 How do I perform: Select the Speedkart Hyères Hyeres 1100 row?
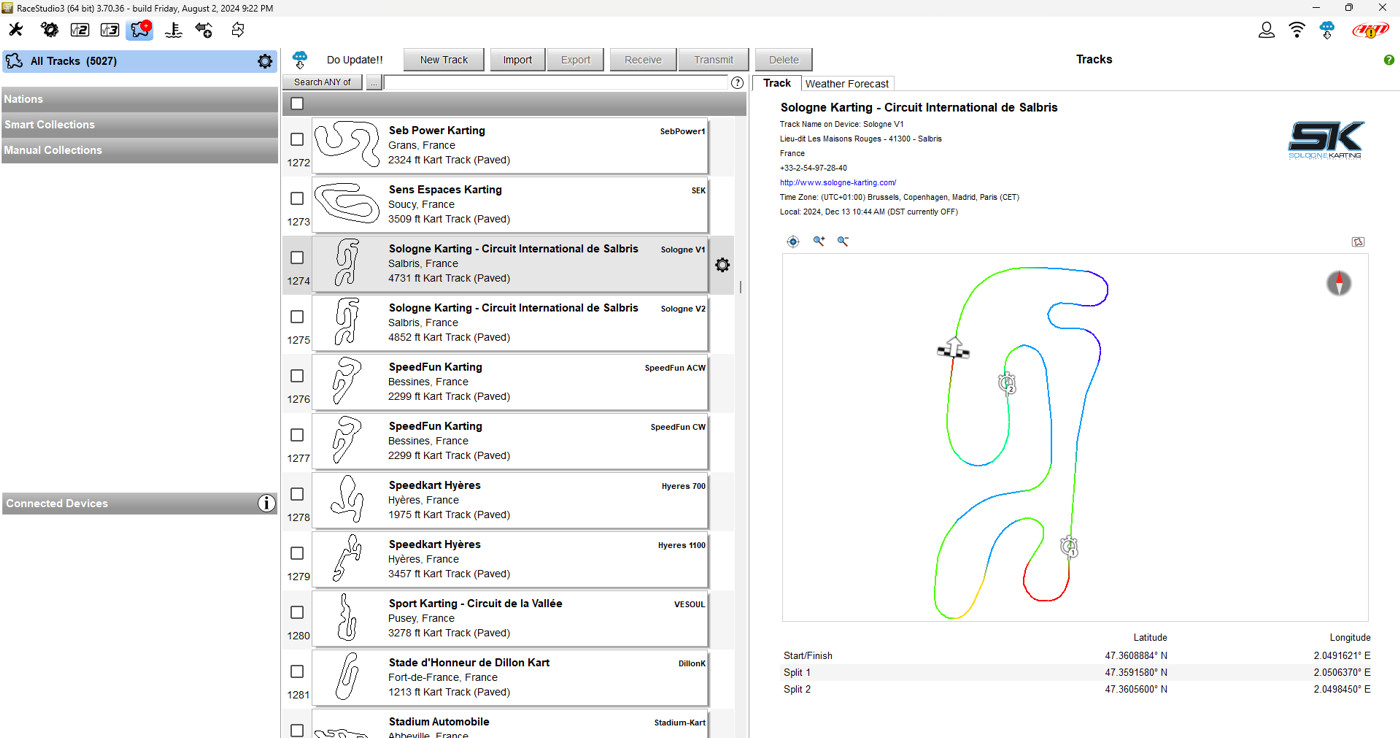510,559
